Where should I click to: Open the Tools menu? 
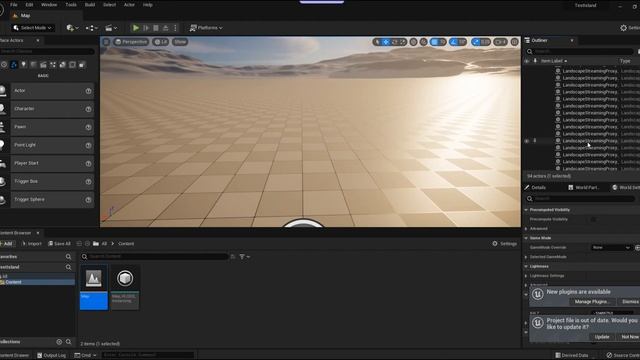click(71, 5)
